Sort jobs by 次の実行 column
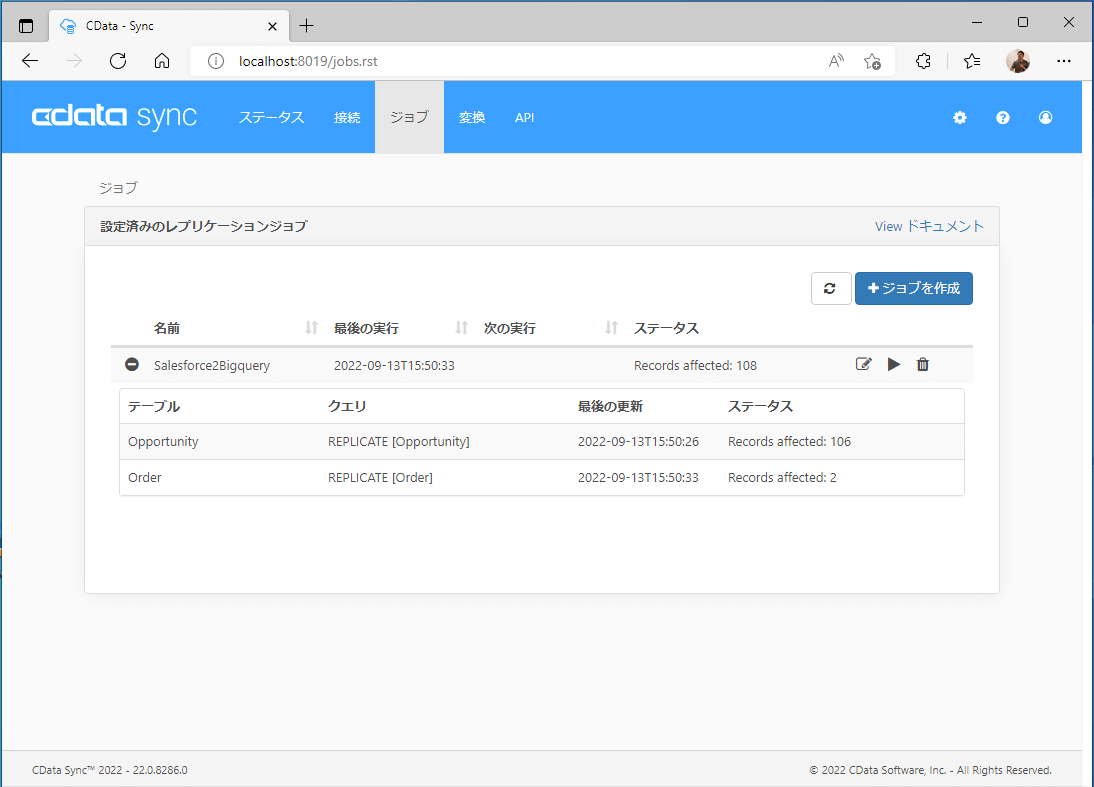1094x787 pixels. (612, 328)
